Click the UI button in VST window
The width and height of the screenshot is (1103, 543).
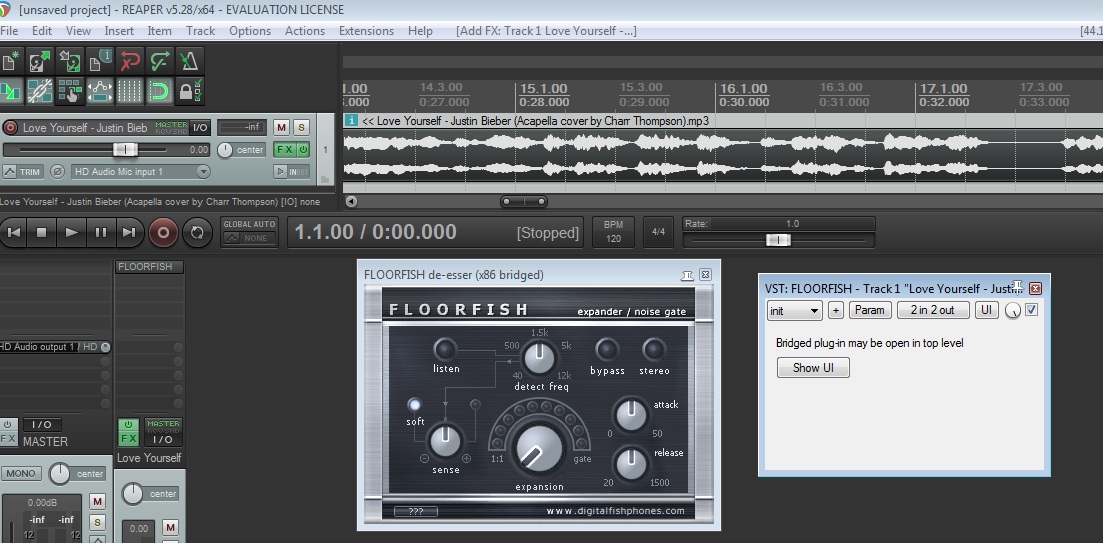(986, 310)
